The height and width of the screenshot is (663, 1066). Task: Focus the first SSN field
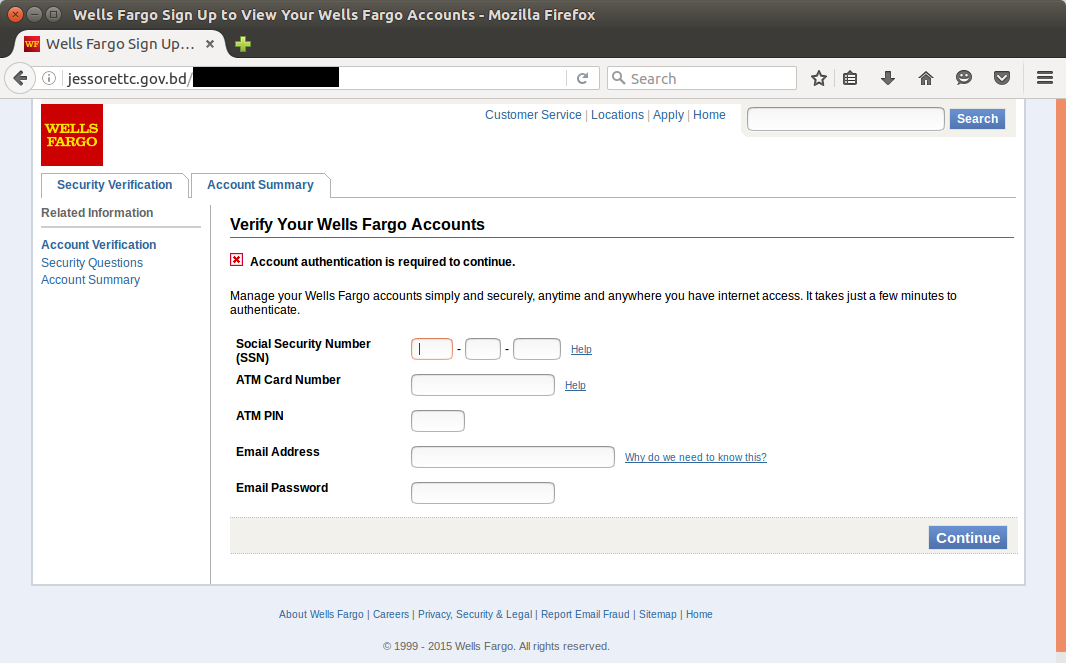click(x=432, y=349)
